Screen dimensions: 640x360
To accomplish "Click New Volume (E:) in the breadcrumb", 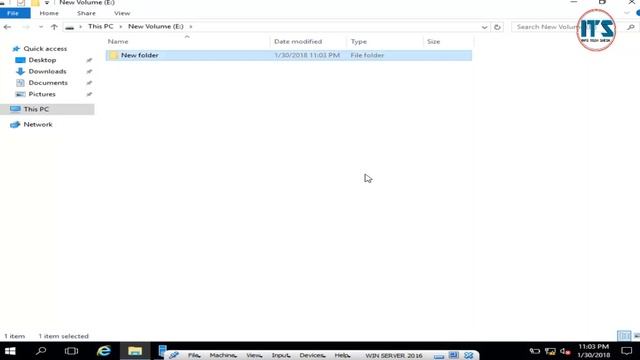I will click(156, 27).
